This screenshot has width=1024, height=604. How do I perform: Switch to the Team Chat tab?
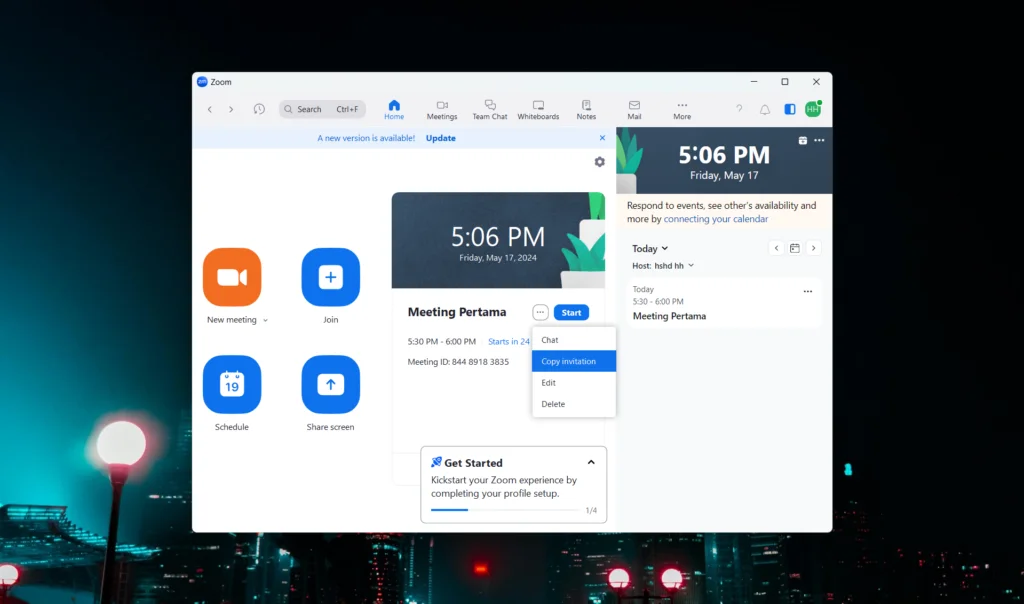click(490, 109)
